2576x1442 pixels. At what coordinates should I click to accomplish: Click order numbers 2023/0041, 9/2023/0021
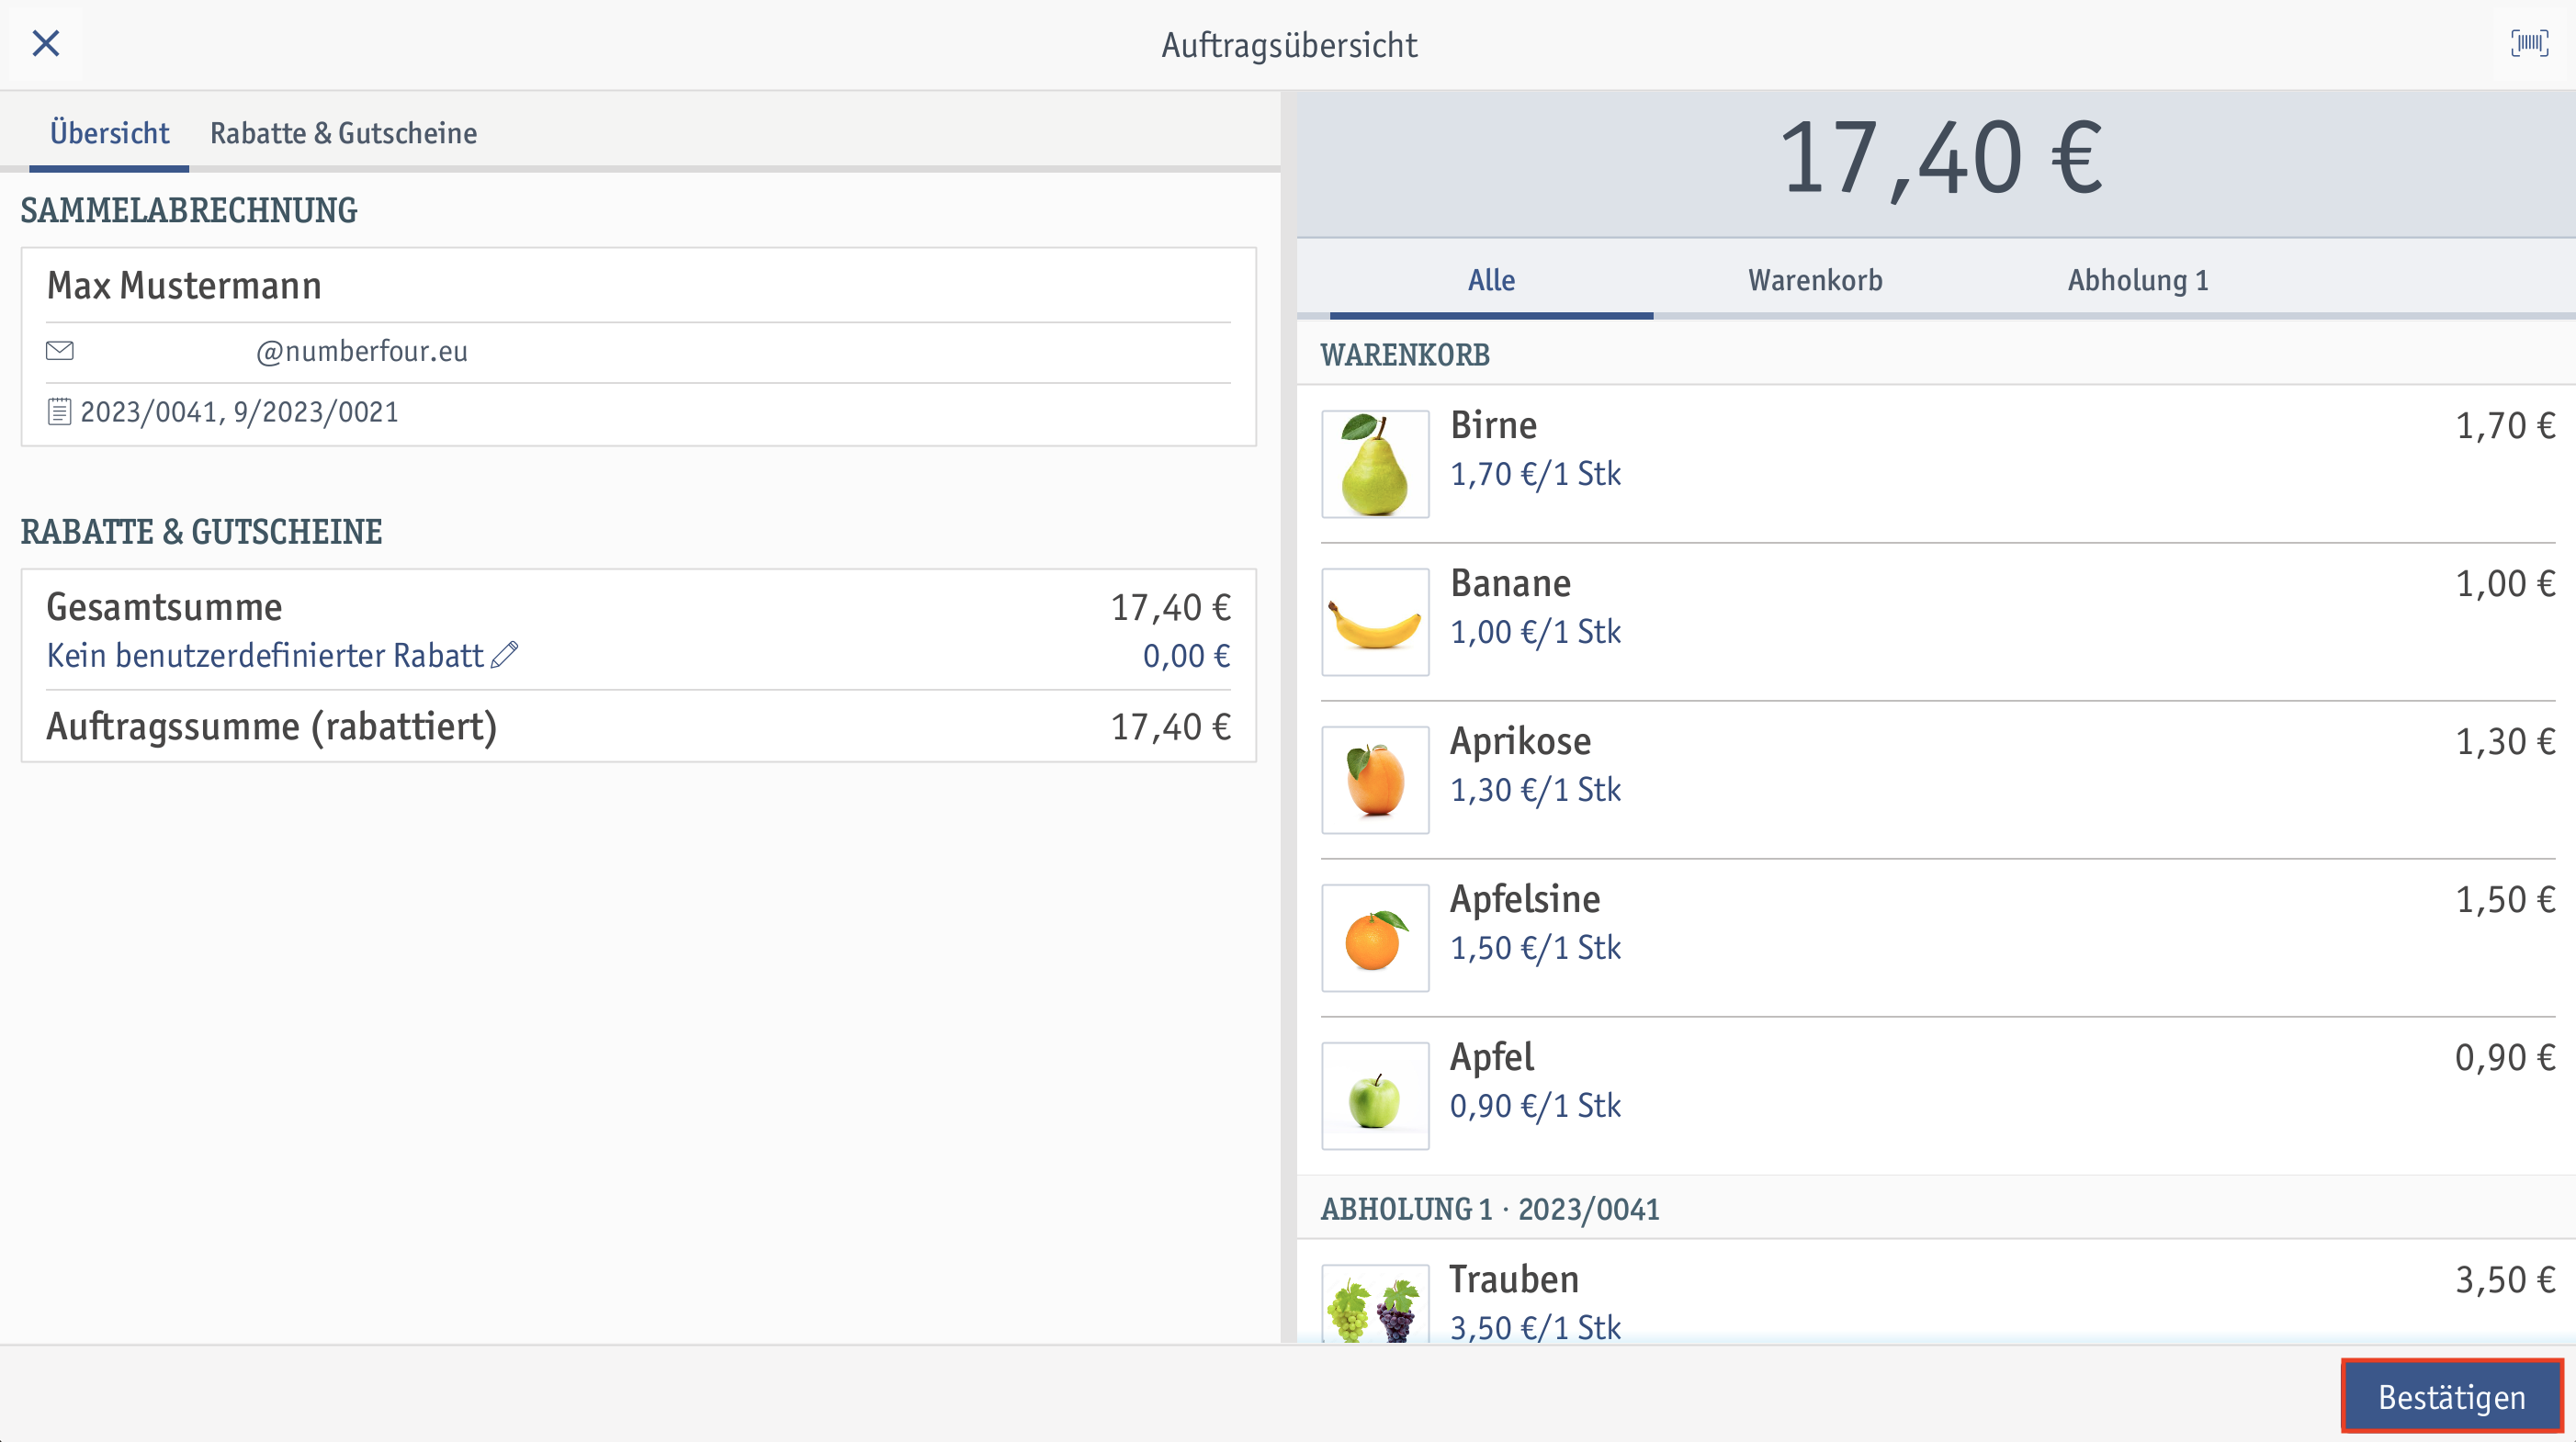pyautogui.click(x=239, y=412)
